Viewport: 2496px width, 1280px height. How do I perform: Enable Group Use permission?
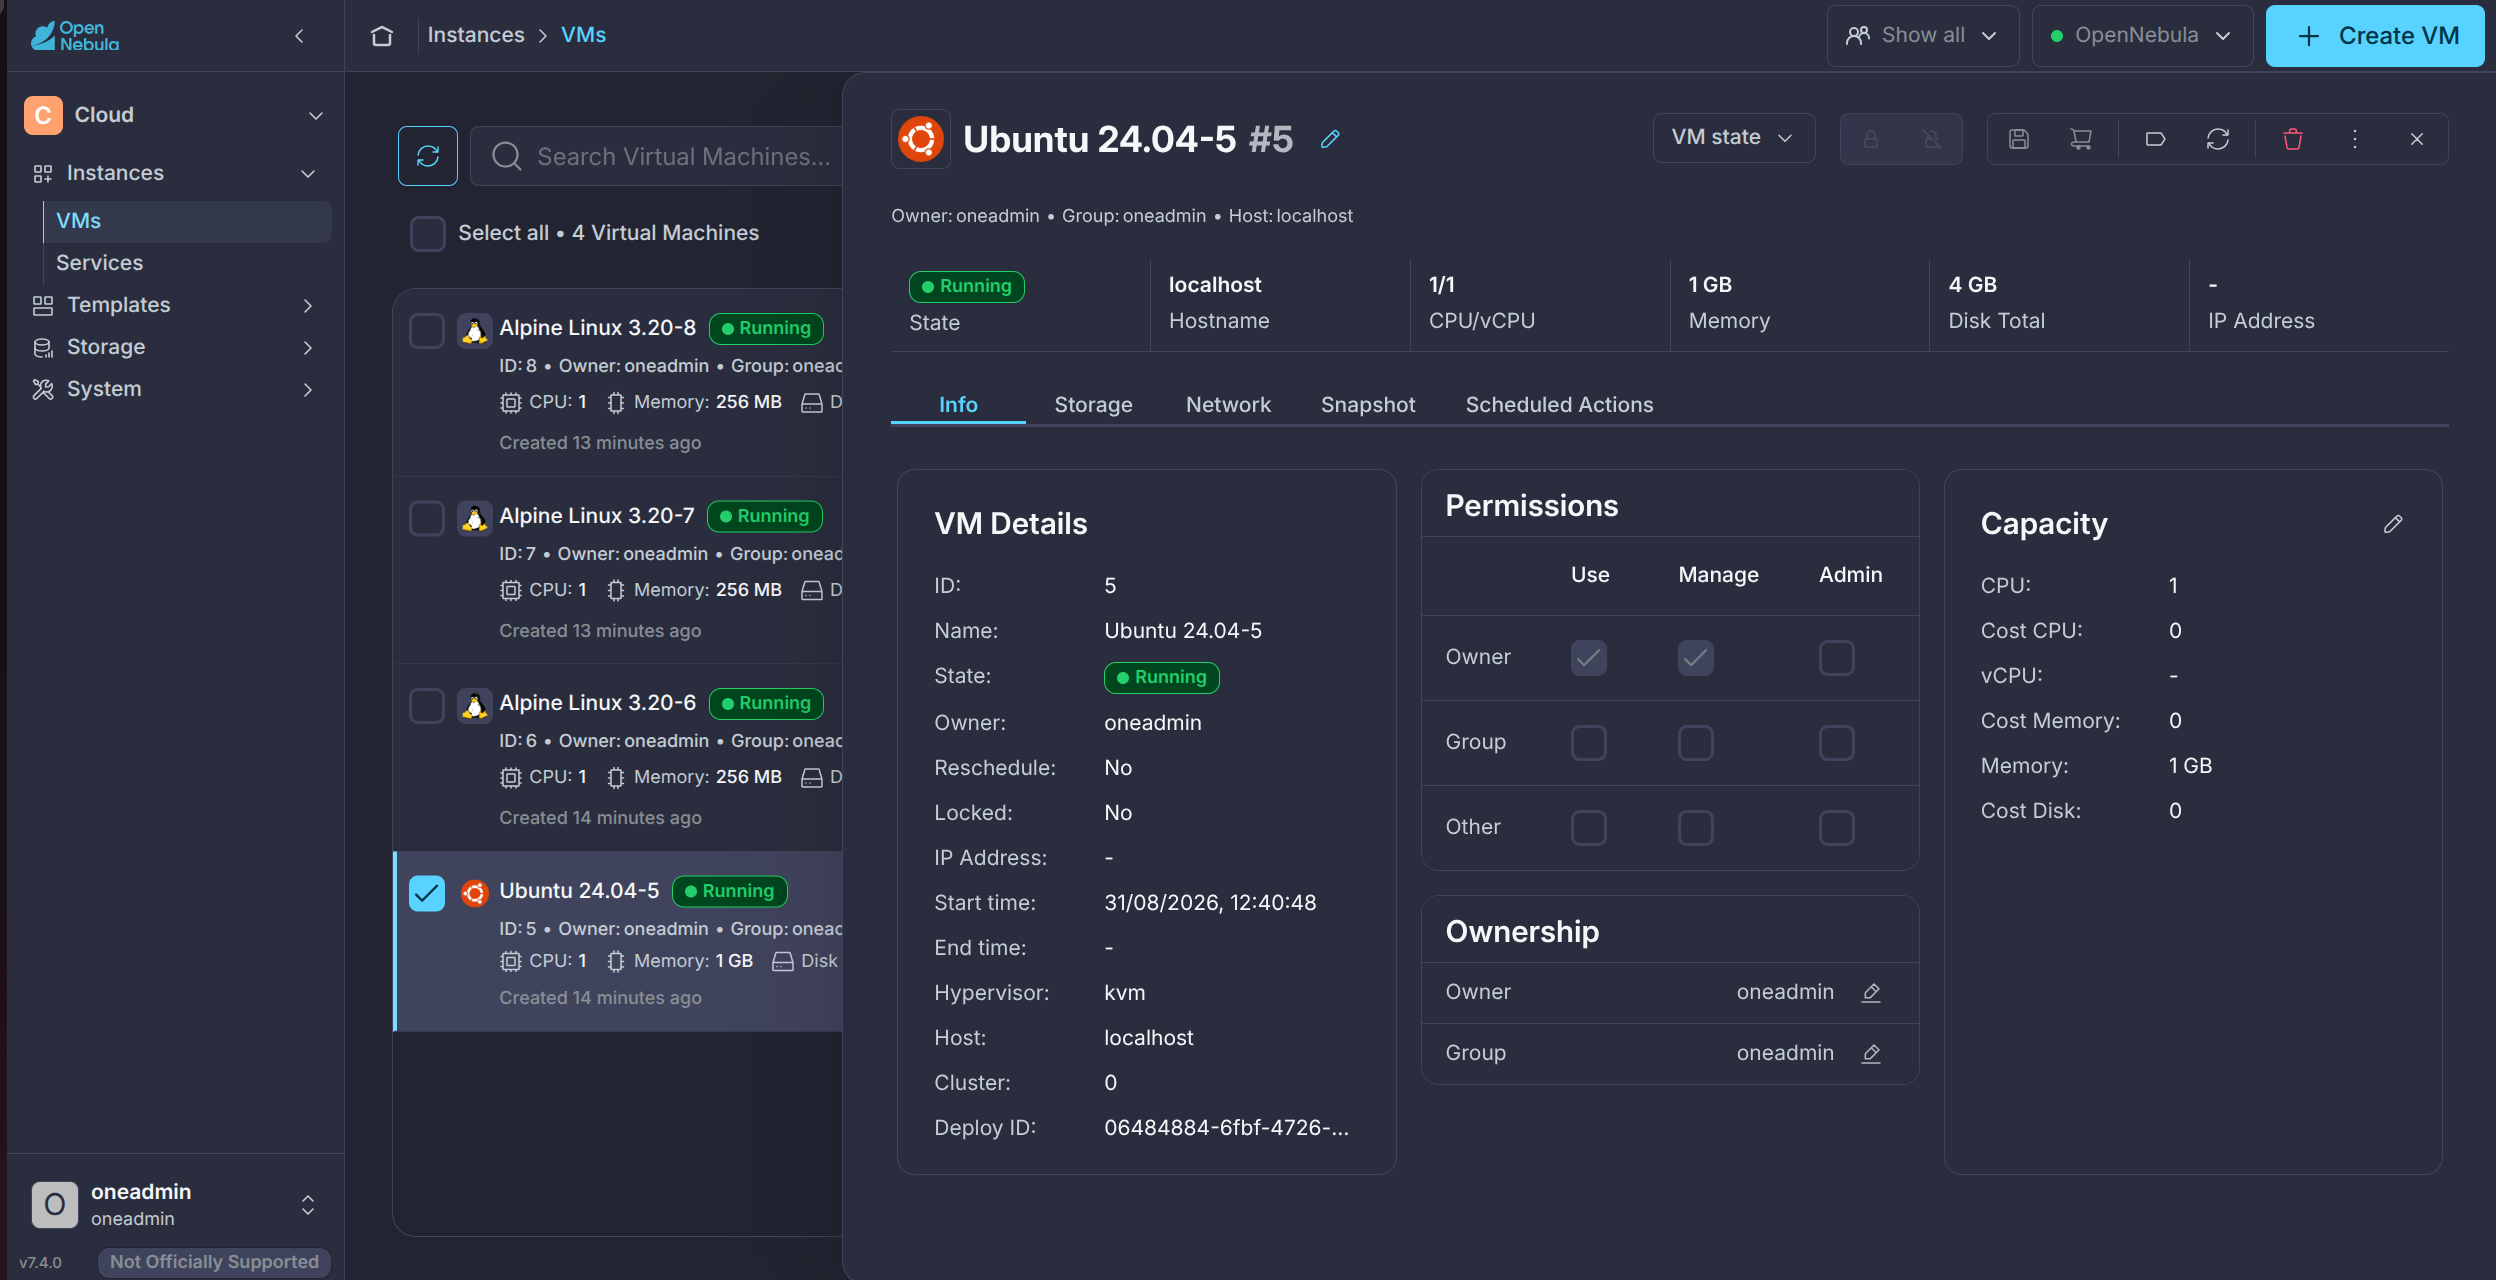tap(1589, 743)
